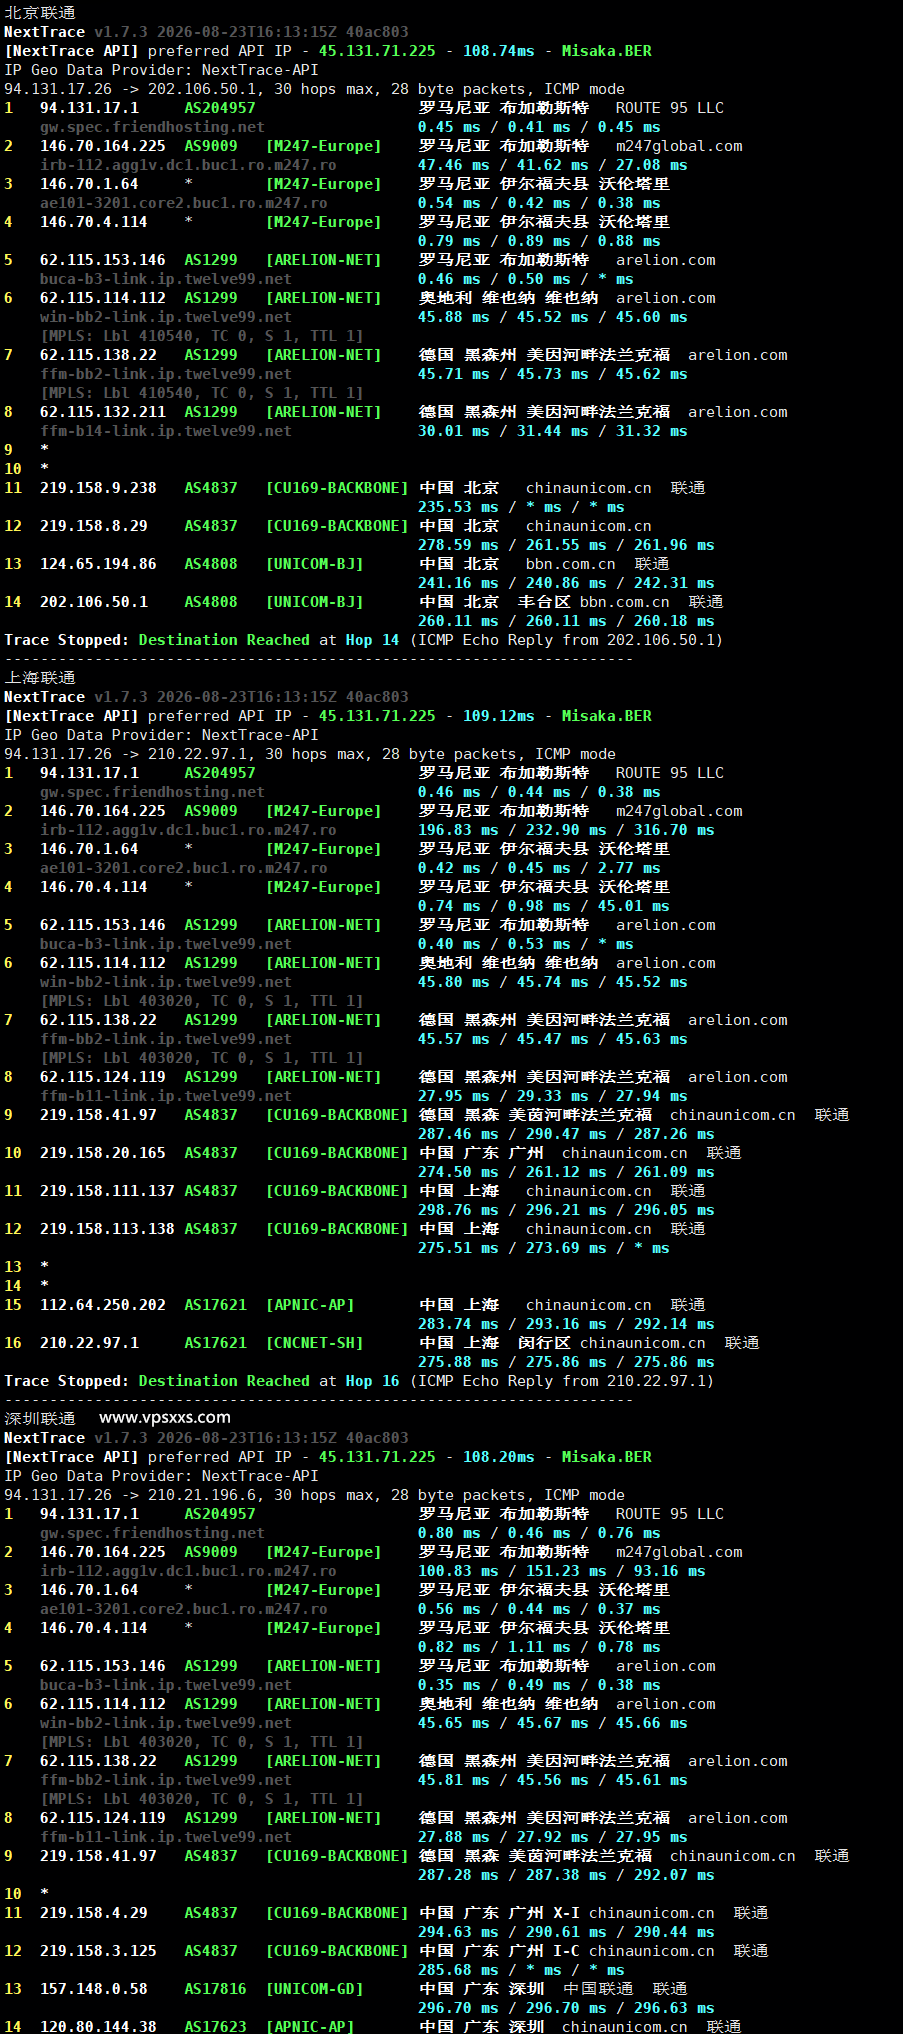
Task: Select the 196.83 ms latency value
Action: click(458, 830)
